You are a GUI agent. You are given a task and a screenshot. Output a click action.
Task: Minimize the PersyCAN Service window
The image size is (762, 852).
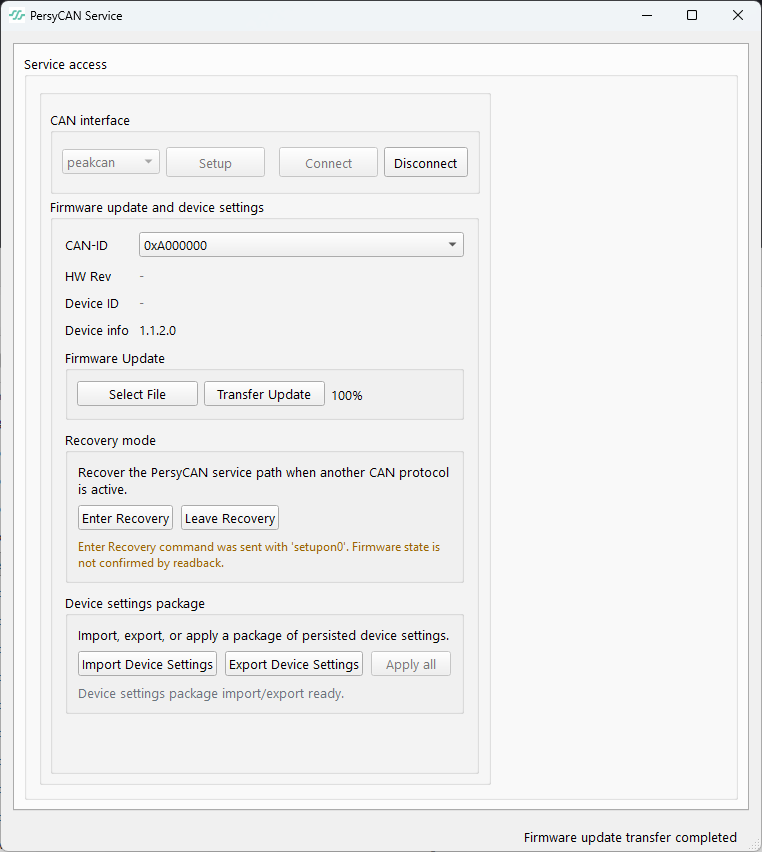(x=647, y=15)
